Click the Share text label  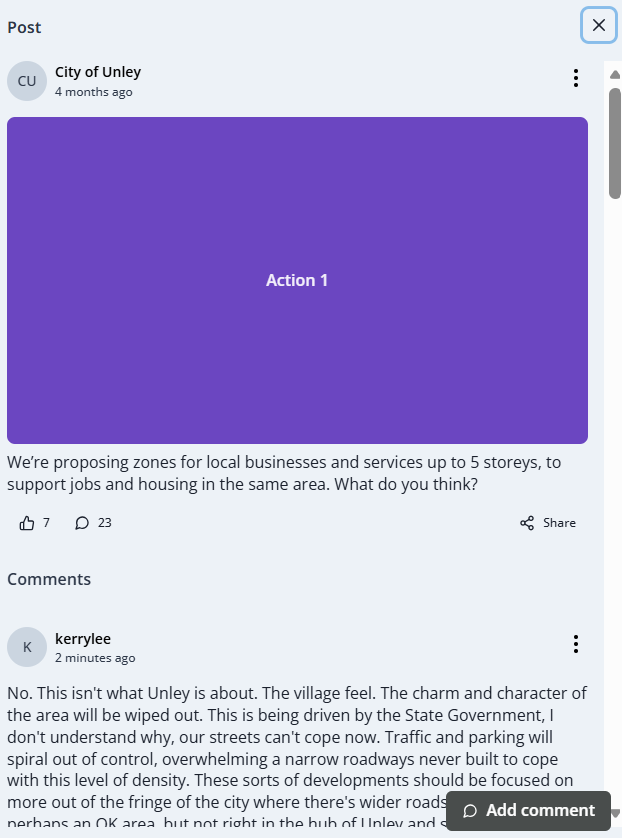(559, 523)
